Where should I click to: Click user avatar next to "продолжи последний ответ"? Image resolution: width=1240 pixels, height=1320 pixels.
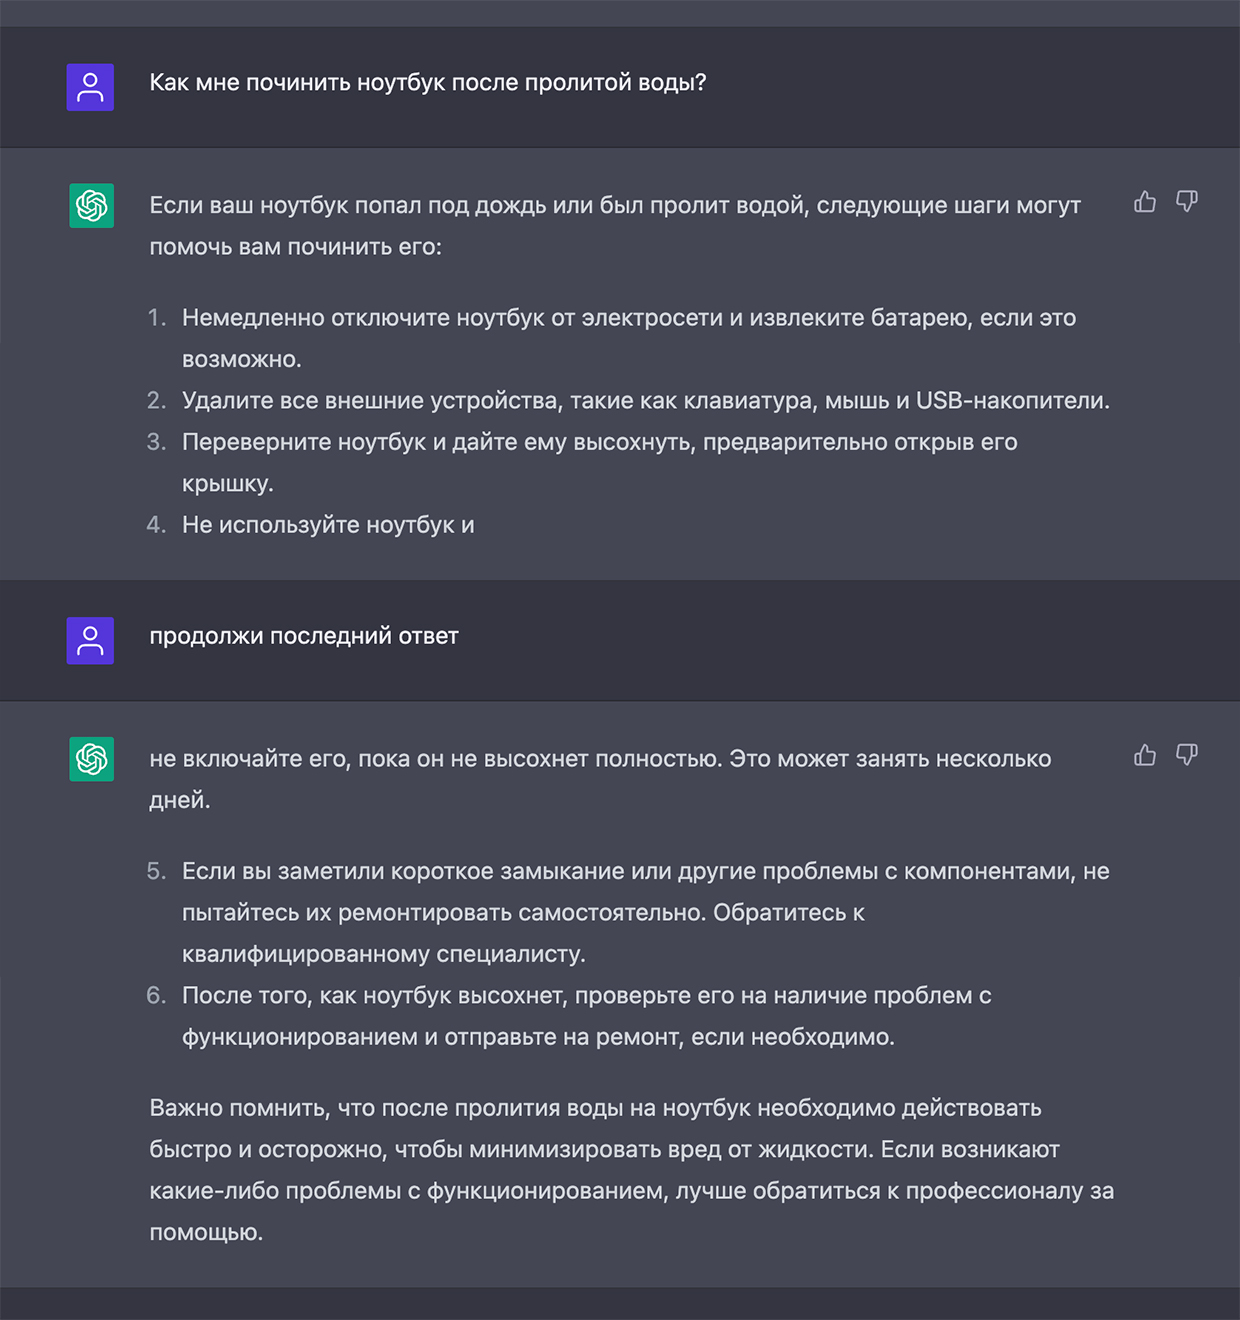pos(90,640)
